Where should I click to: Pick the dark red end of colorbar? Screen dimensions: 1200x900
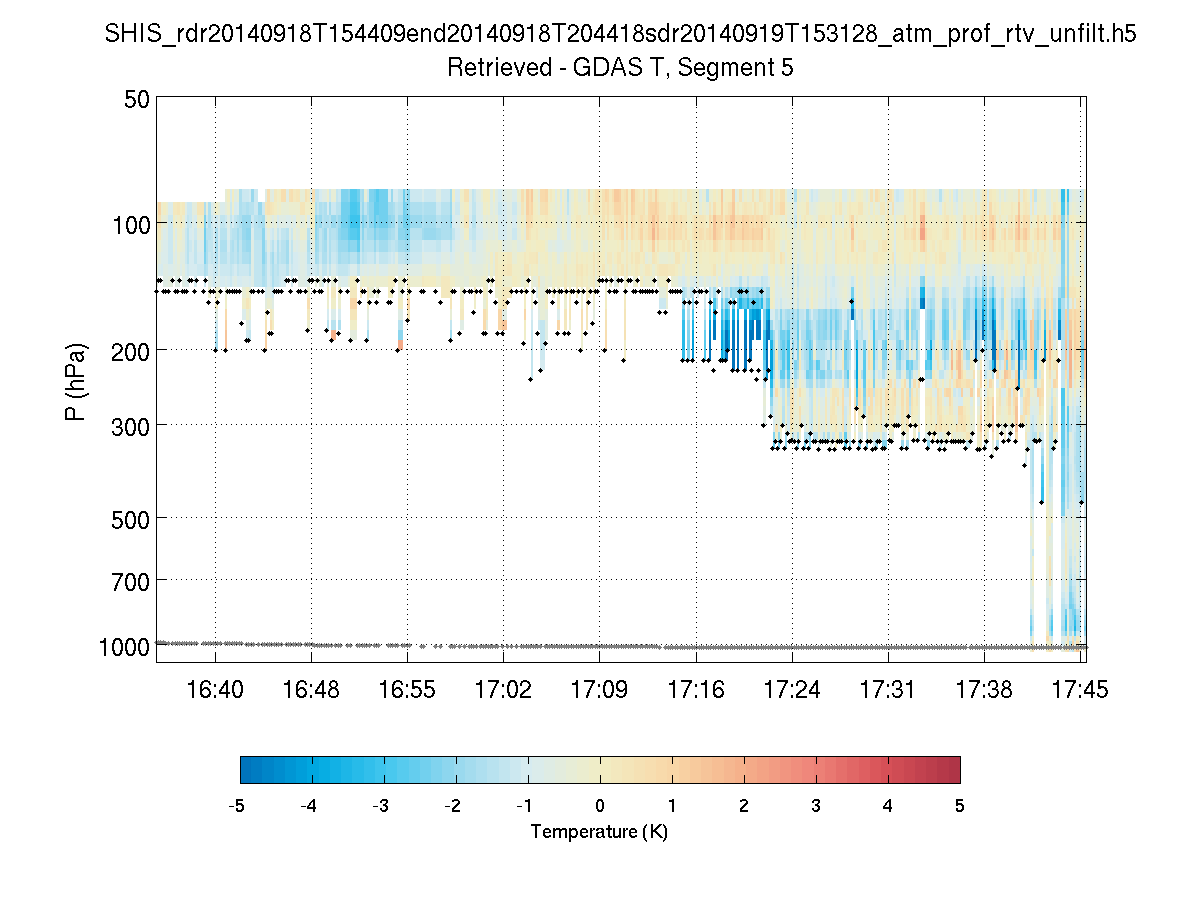pos(954,769)
